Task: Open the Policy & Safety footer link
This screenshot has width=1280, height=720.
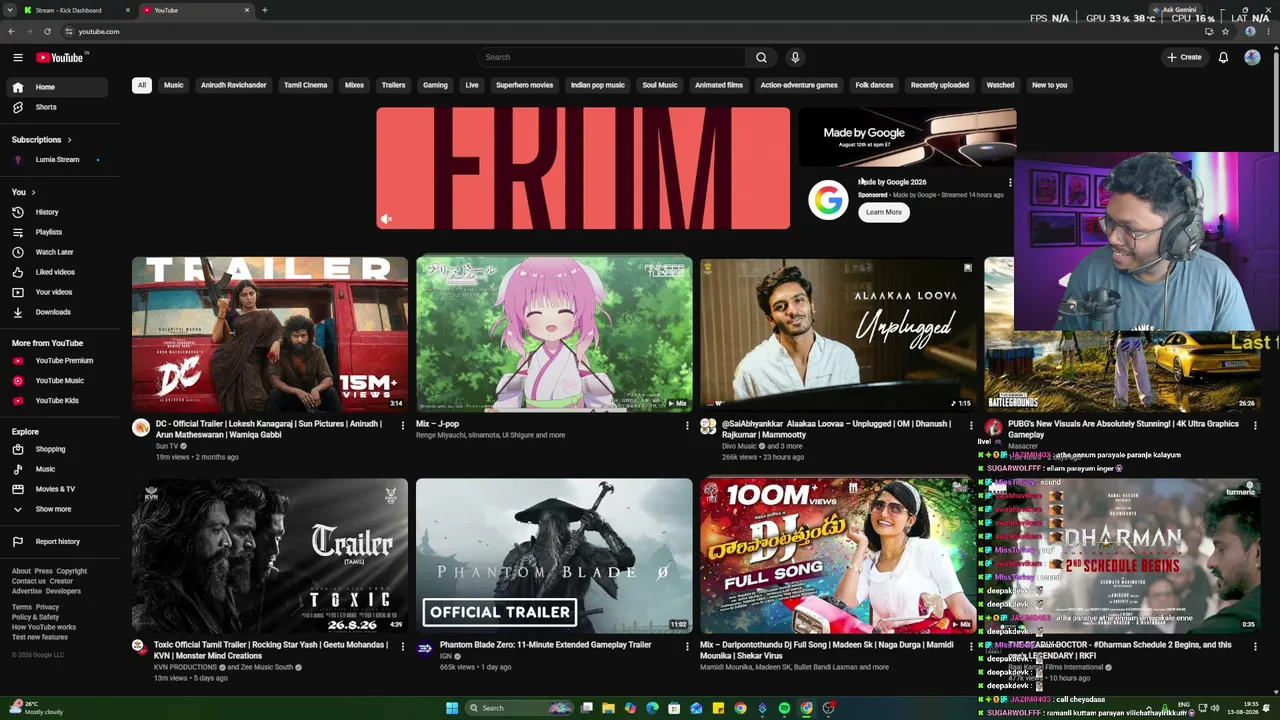Action: 35,617
